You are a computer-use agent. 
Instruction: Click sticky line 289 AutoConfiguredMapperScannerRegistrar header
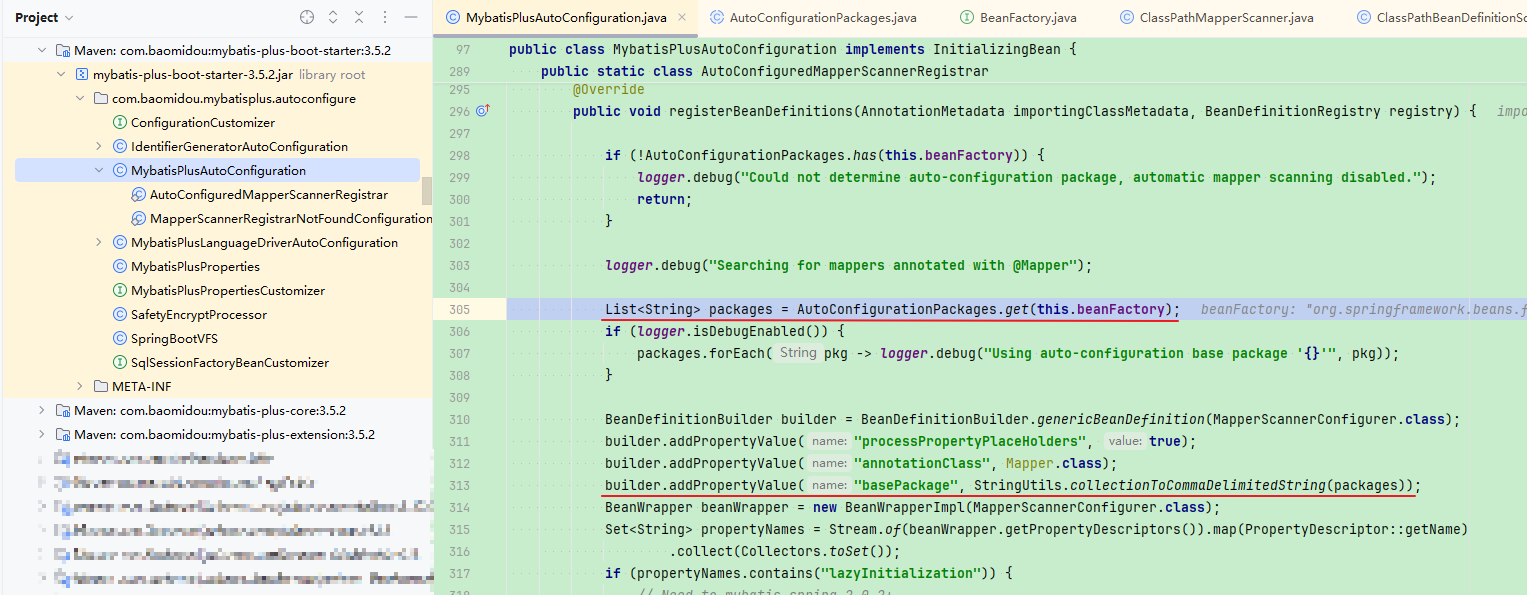pyautogui.click(x=765, y=71)
